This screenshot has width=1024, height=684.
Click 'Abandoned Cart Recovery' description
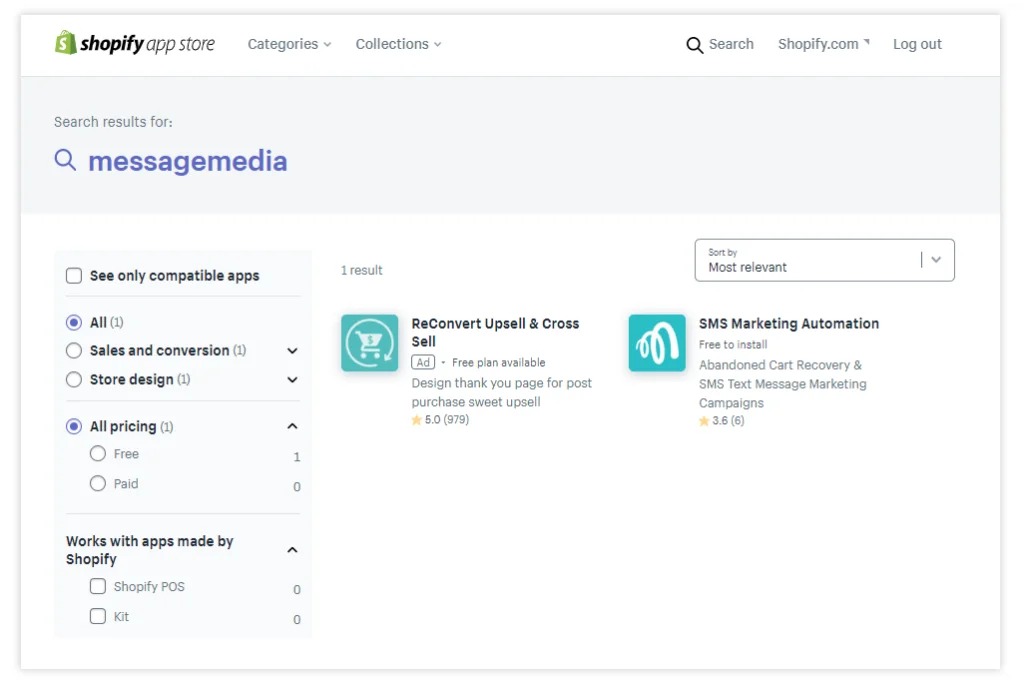point(782,383)
